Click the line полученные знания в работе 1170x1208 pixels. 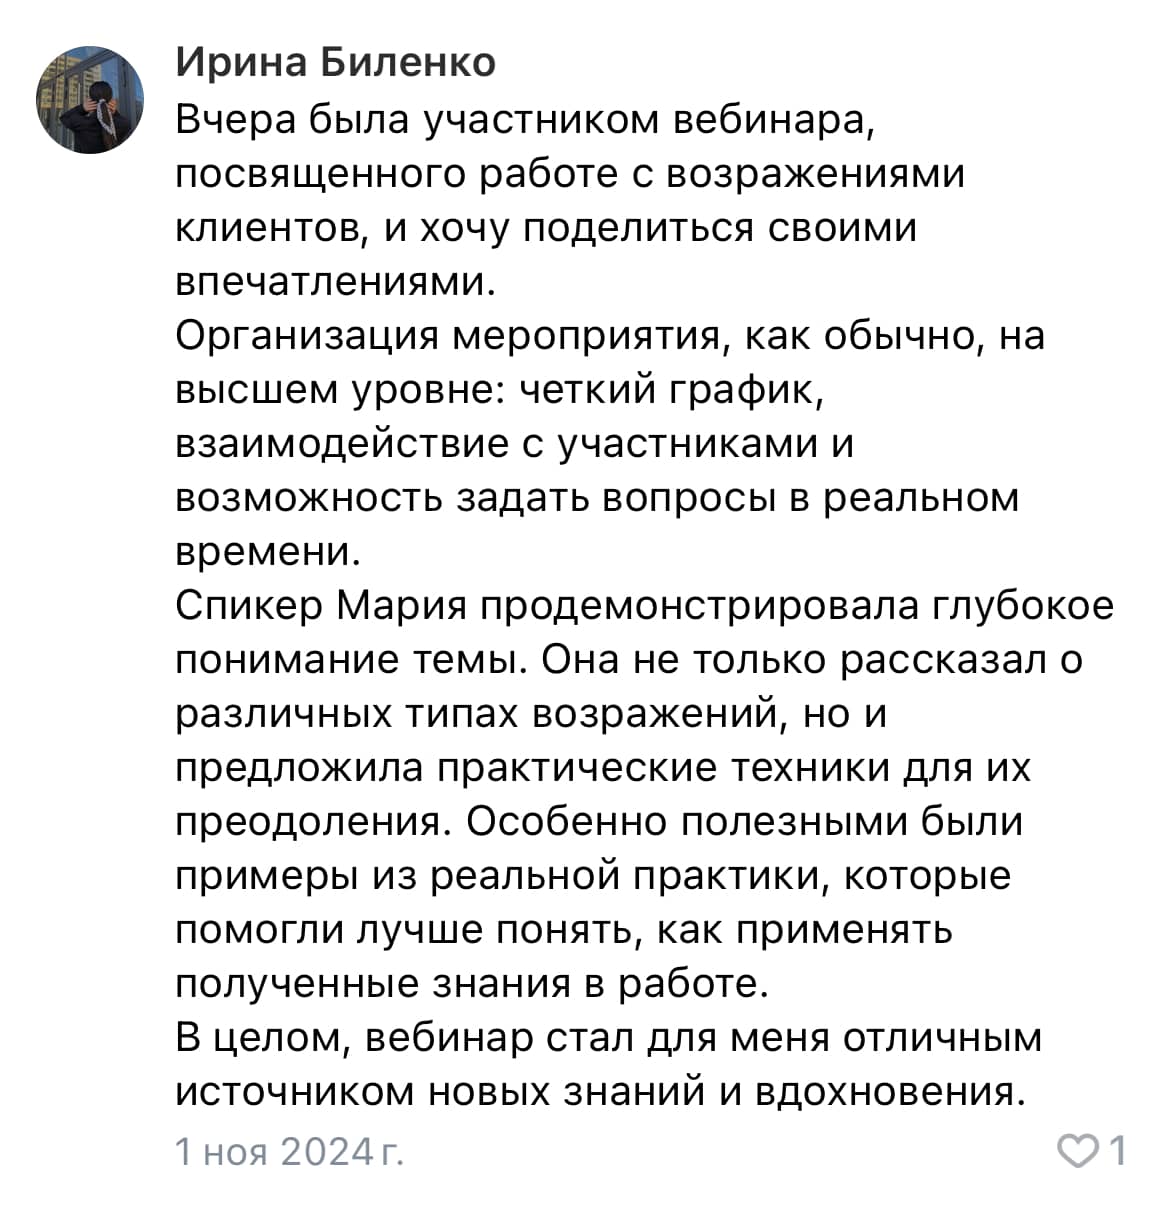click(x=472, y=984)
